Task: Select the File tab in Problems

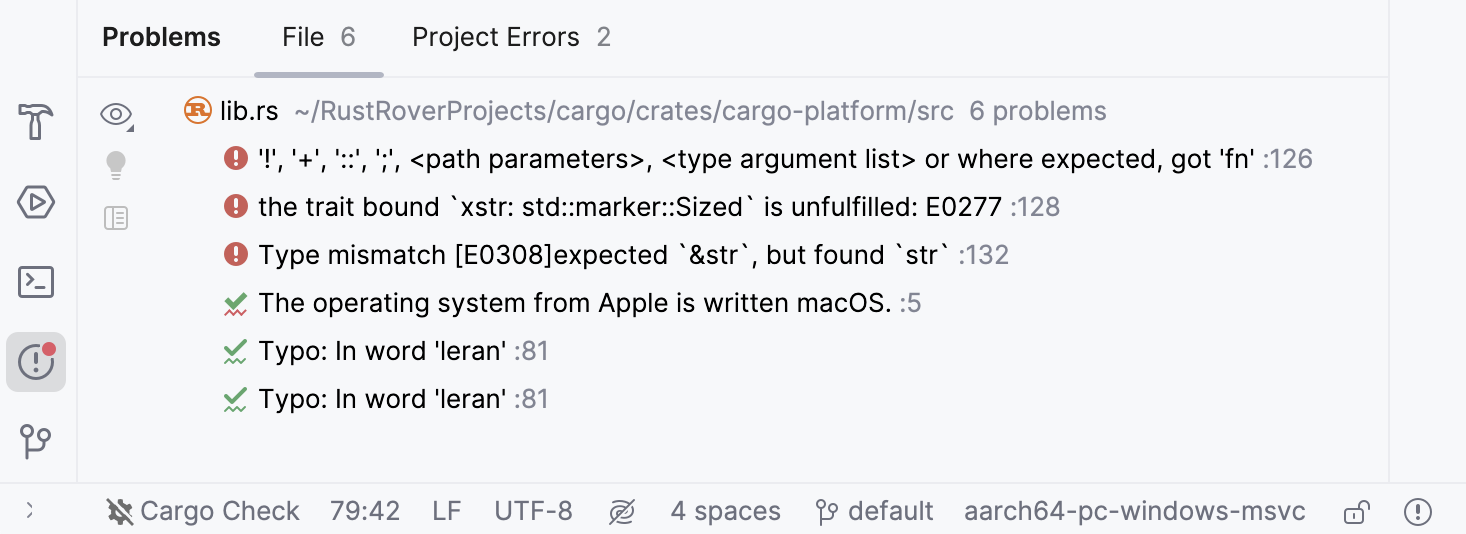Action: [x=318, y=38]
